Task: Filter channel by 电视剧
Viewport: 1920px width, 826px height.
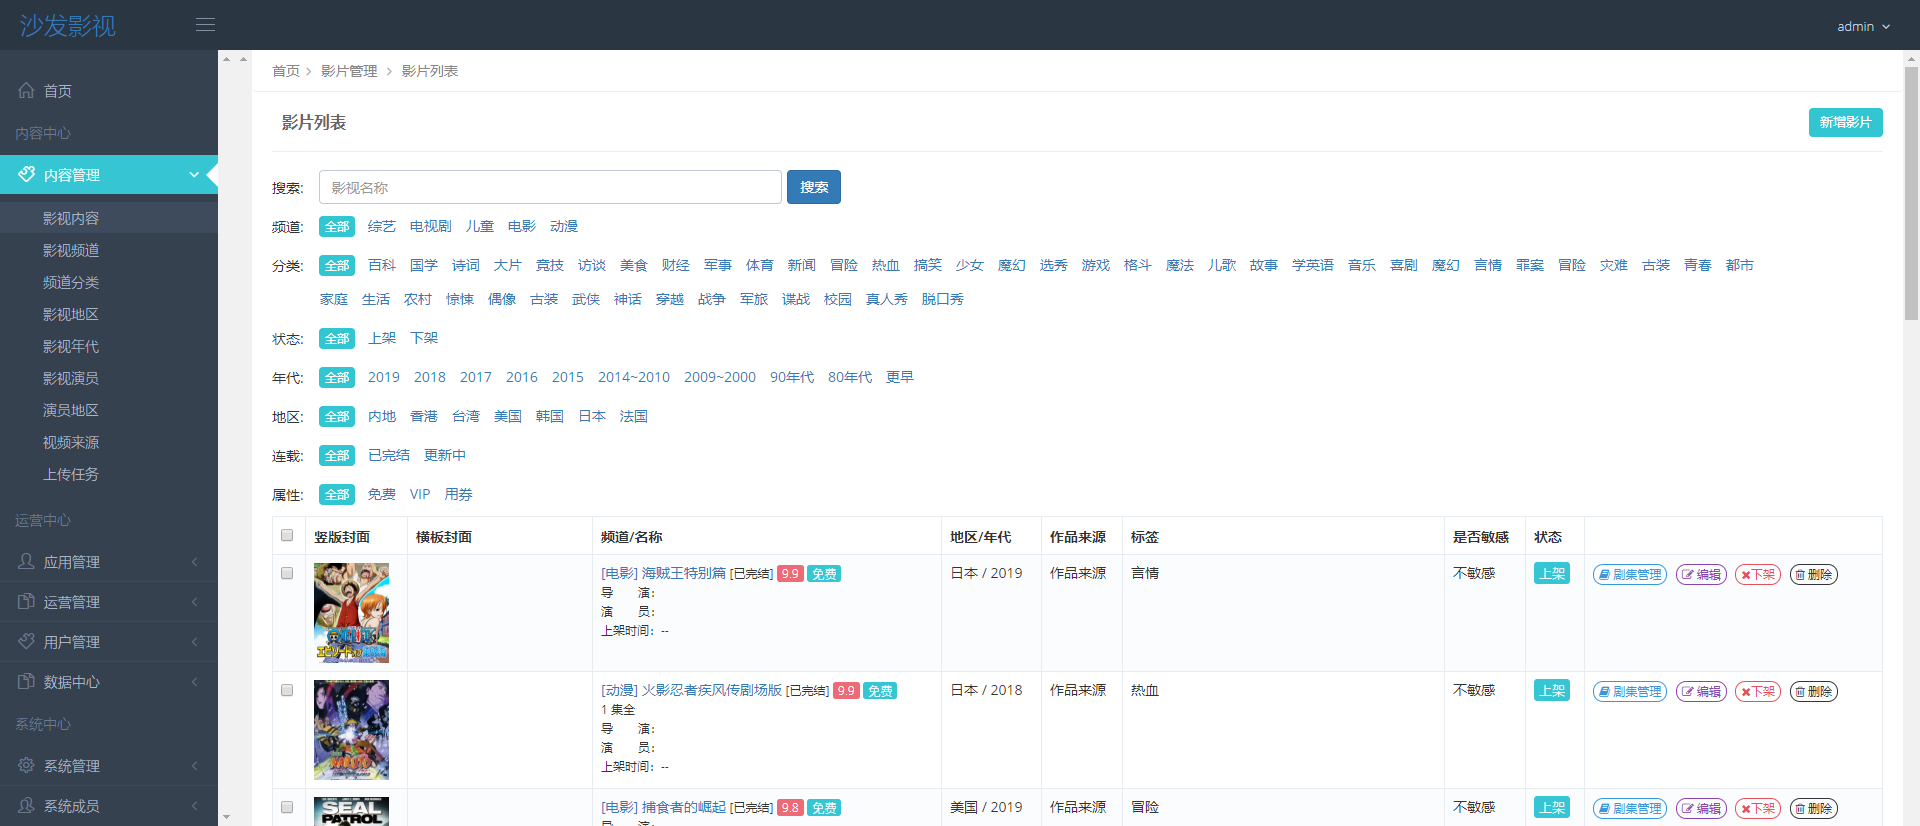Action: (x=430, y=226)
